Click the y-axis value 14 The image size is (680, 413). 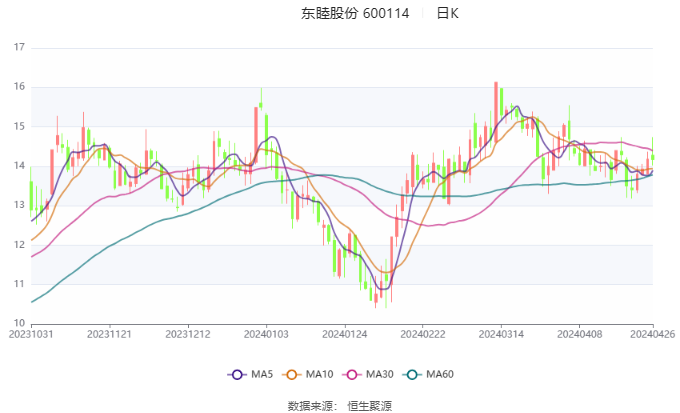click(19, 166)
